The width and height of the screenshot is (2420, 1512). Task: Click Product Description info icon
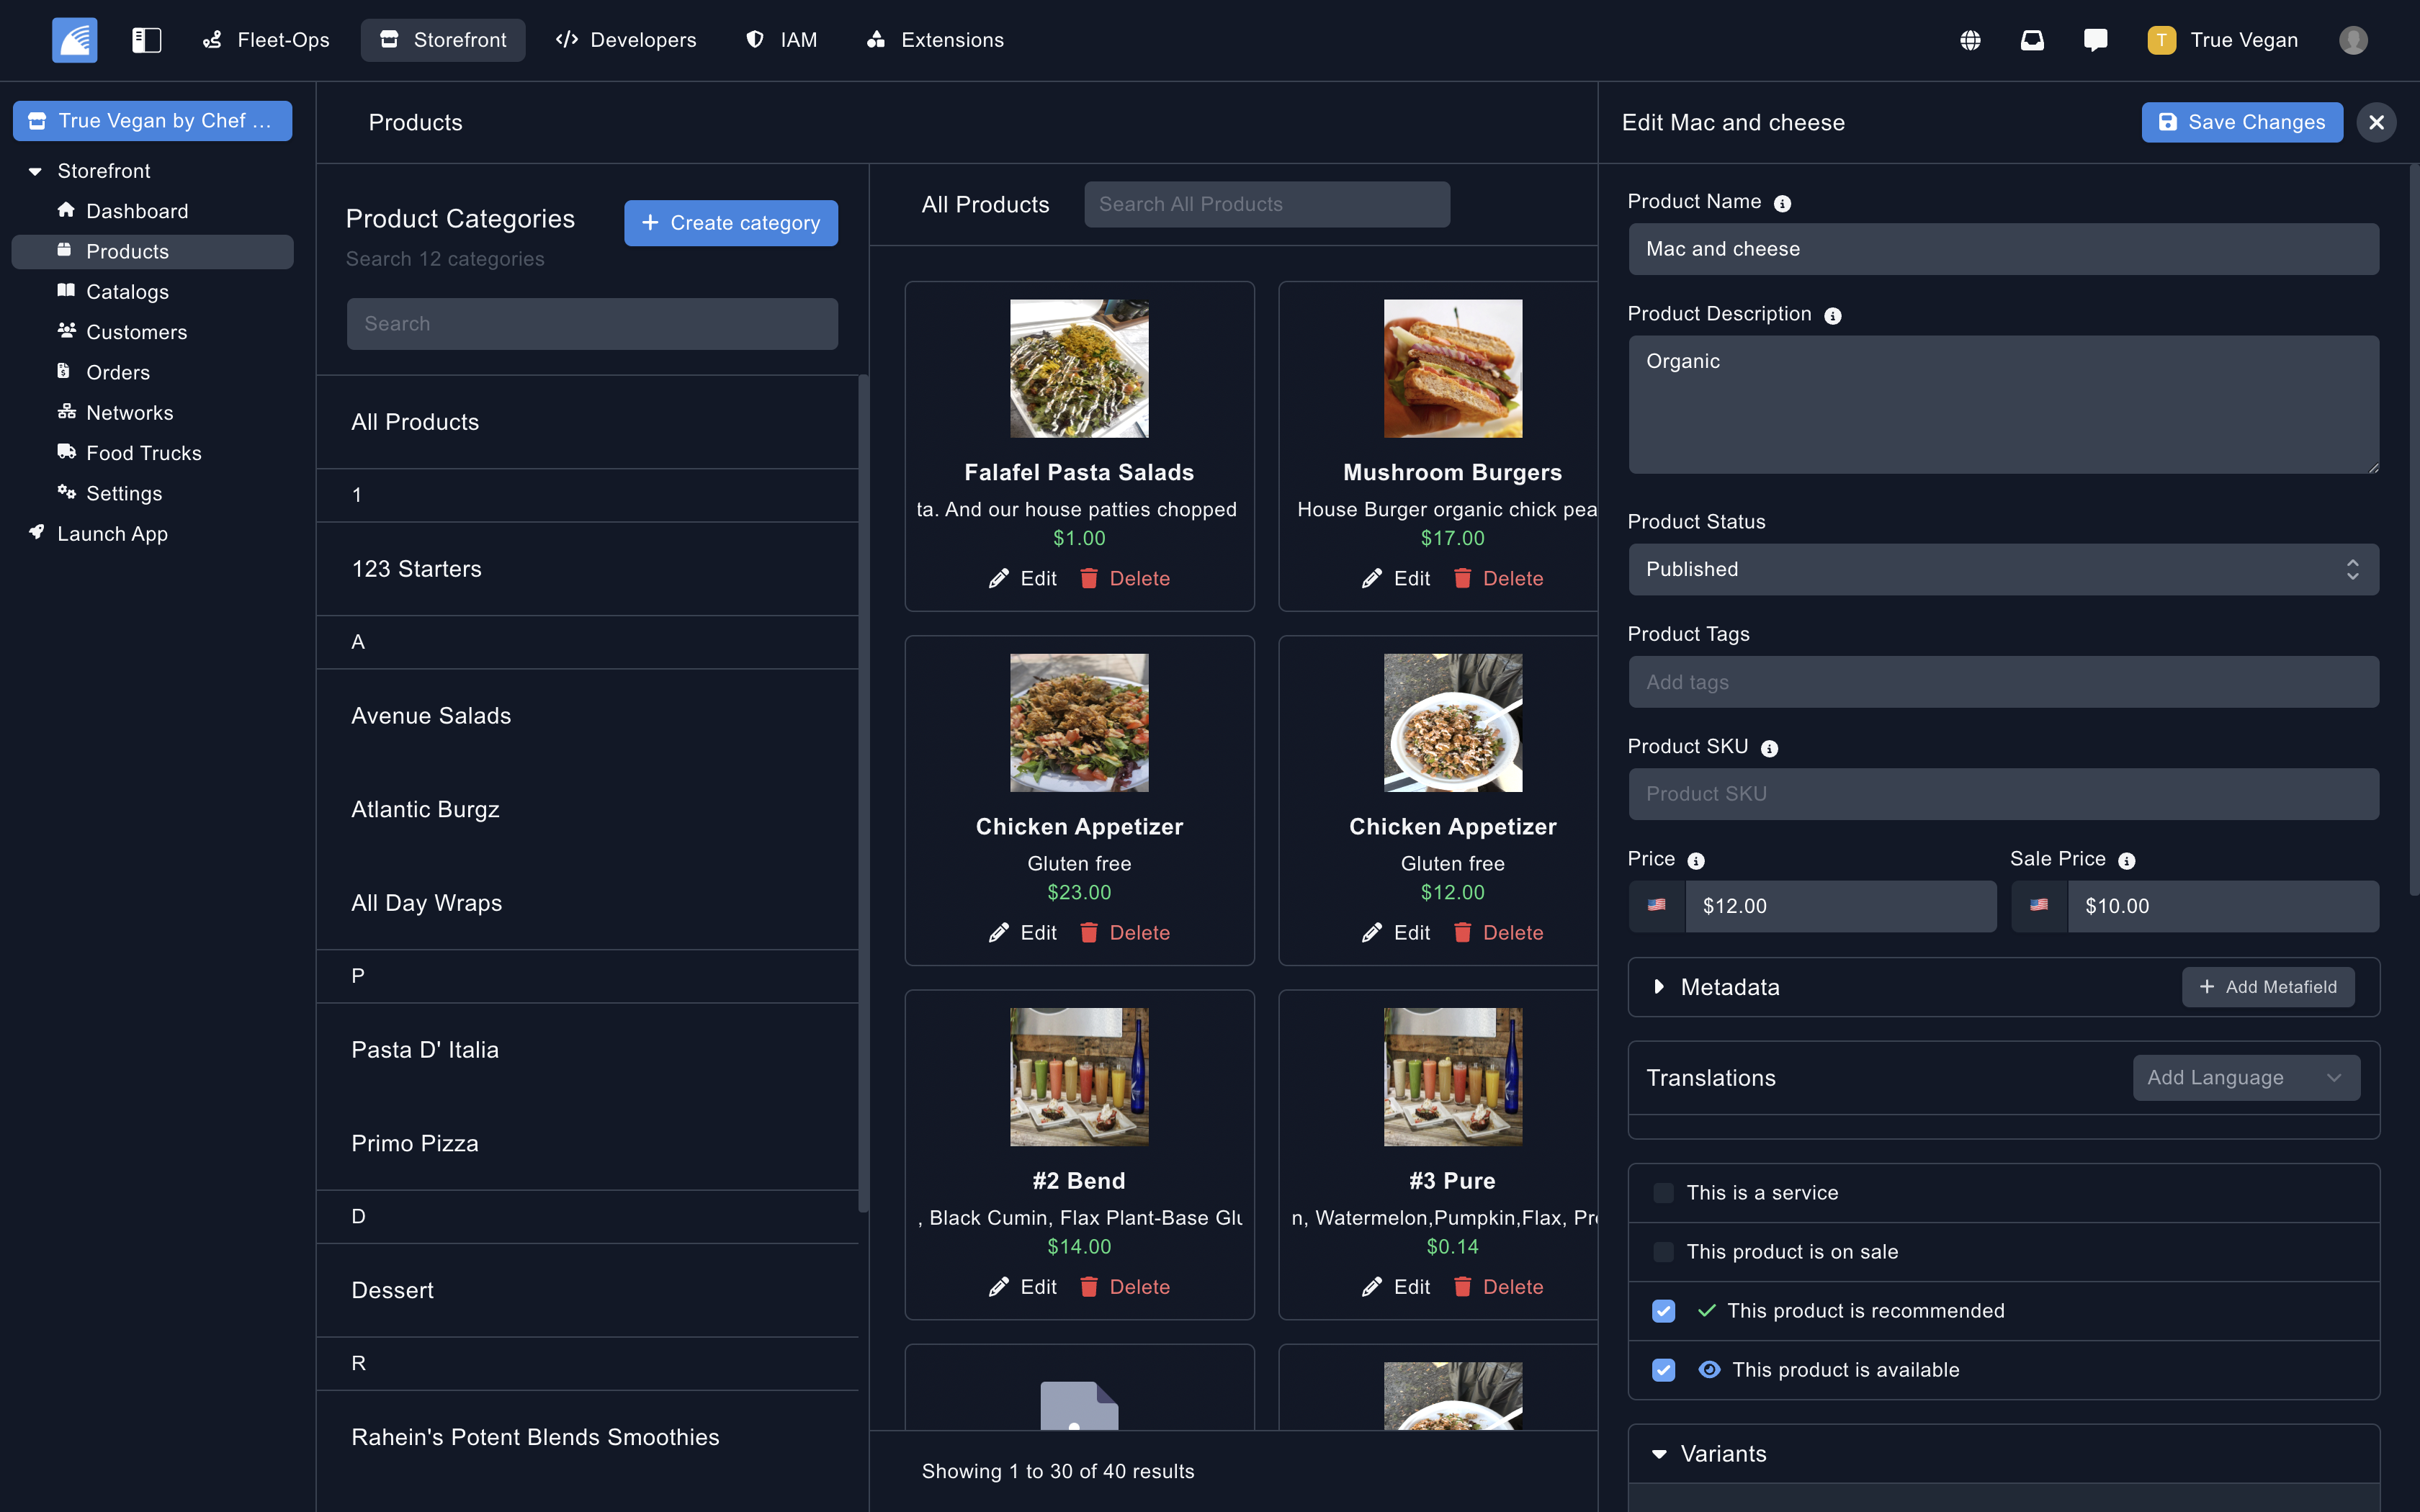1832,315
